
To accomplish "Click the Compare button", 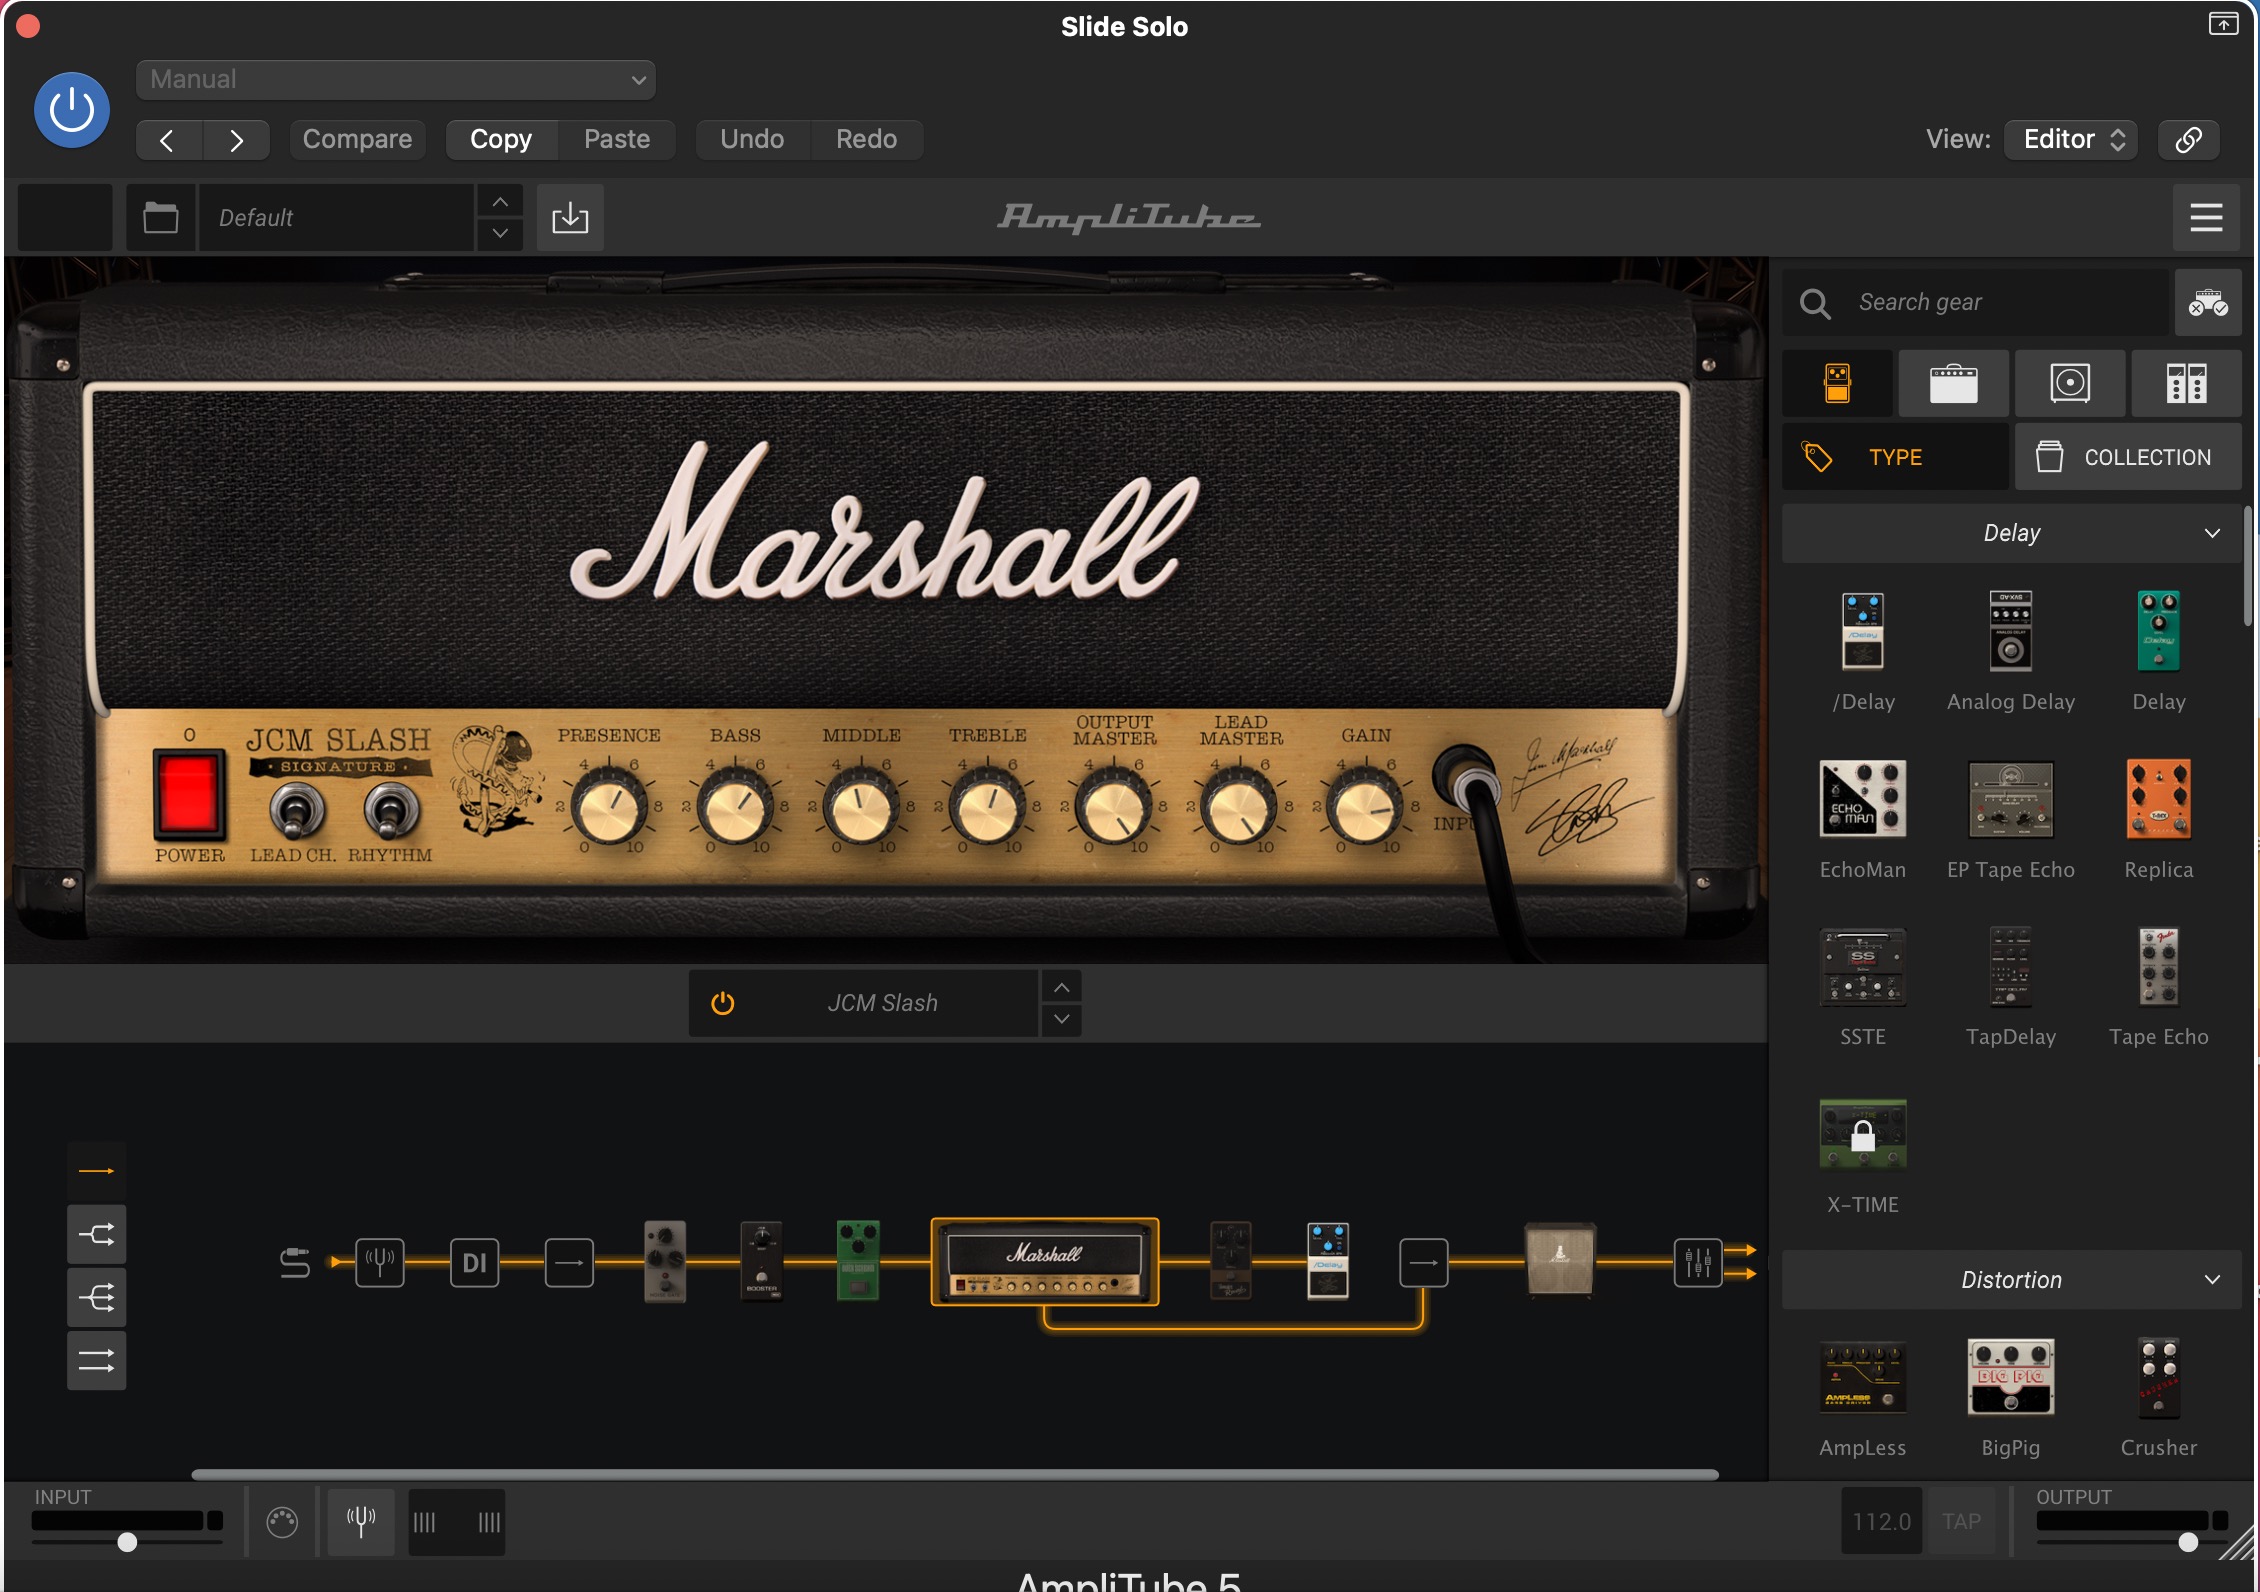I will pos(357,139).
